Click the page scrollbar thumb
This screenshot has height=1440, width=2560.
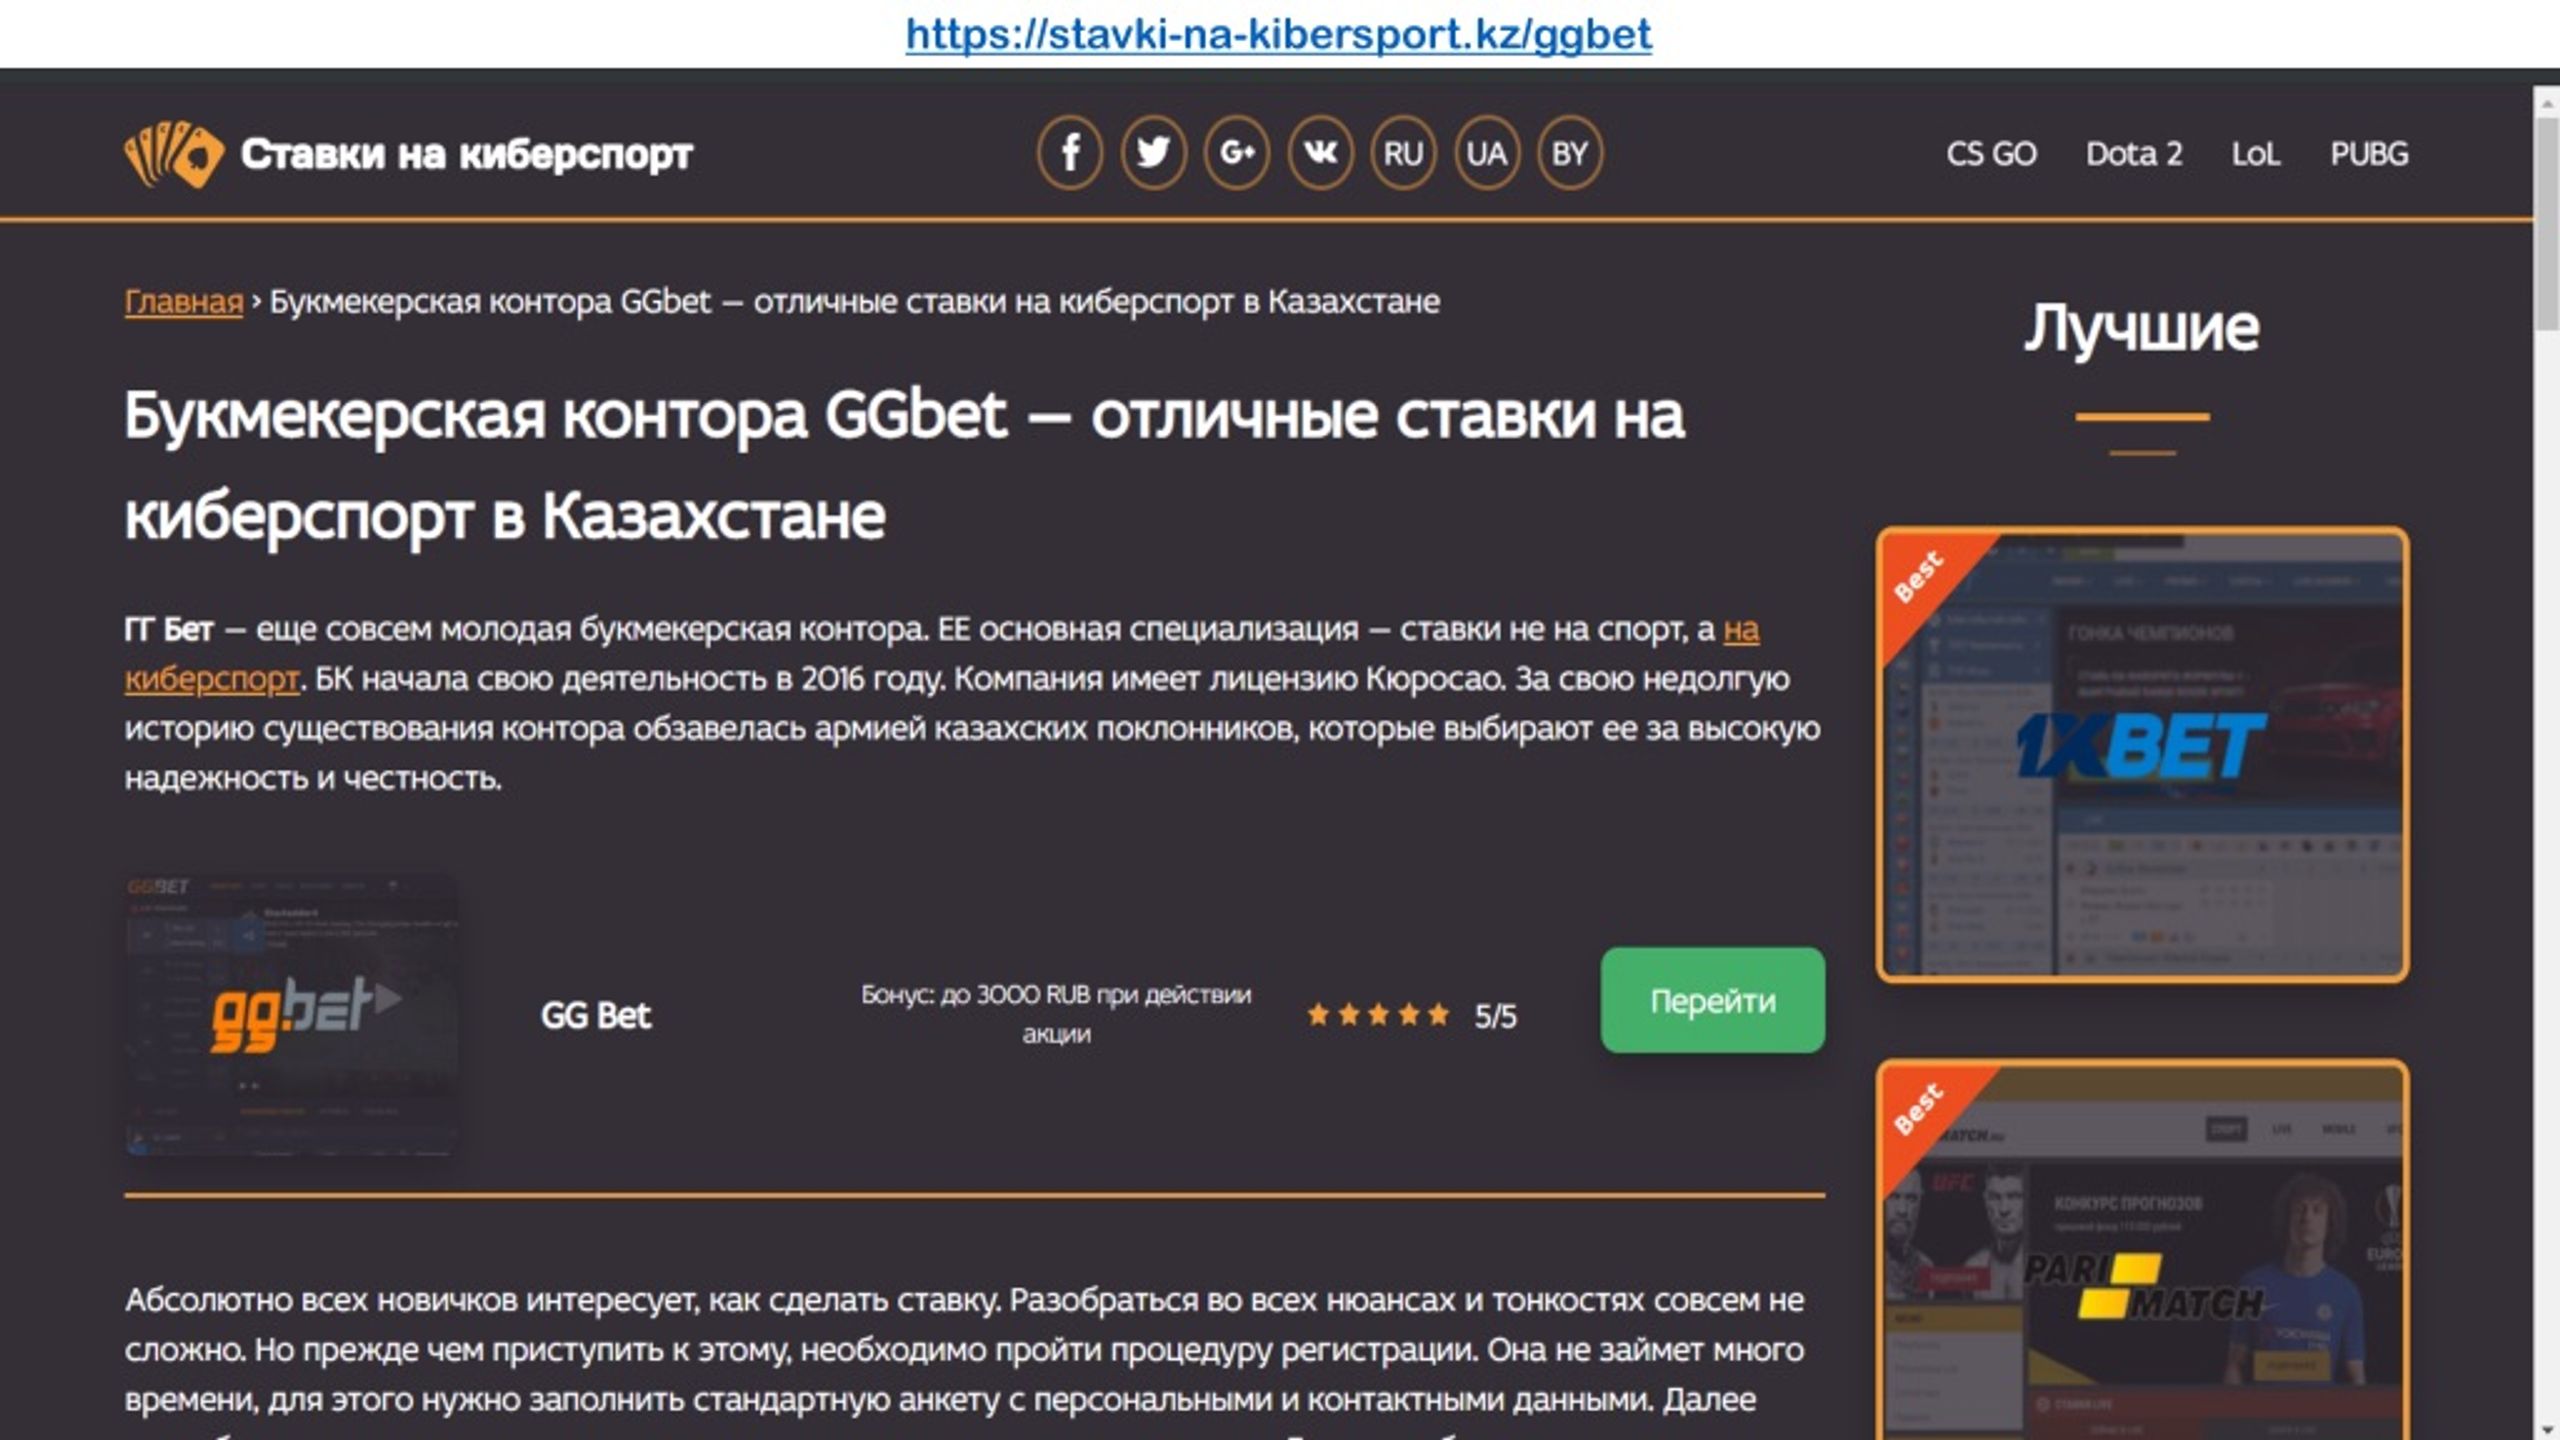pyautogui.click(x=2547, y=225)
